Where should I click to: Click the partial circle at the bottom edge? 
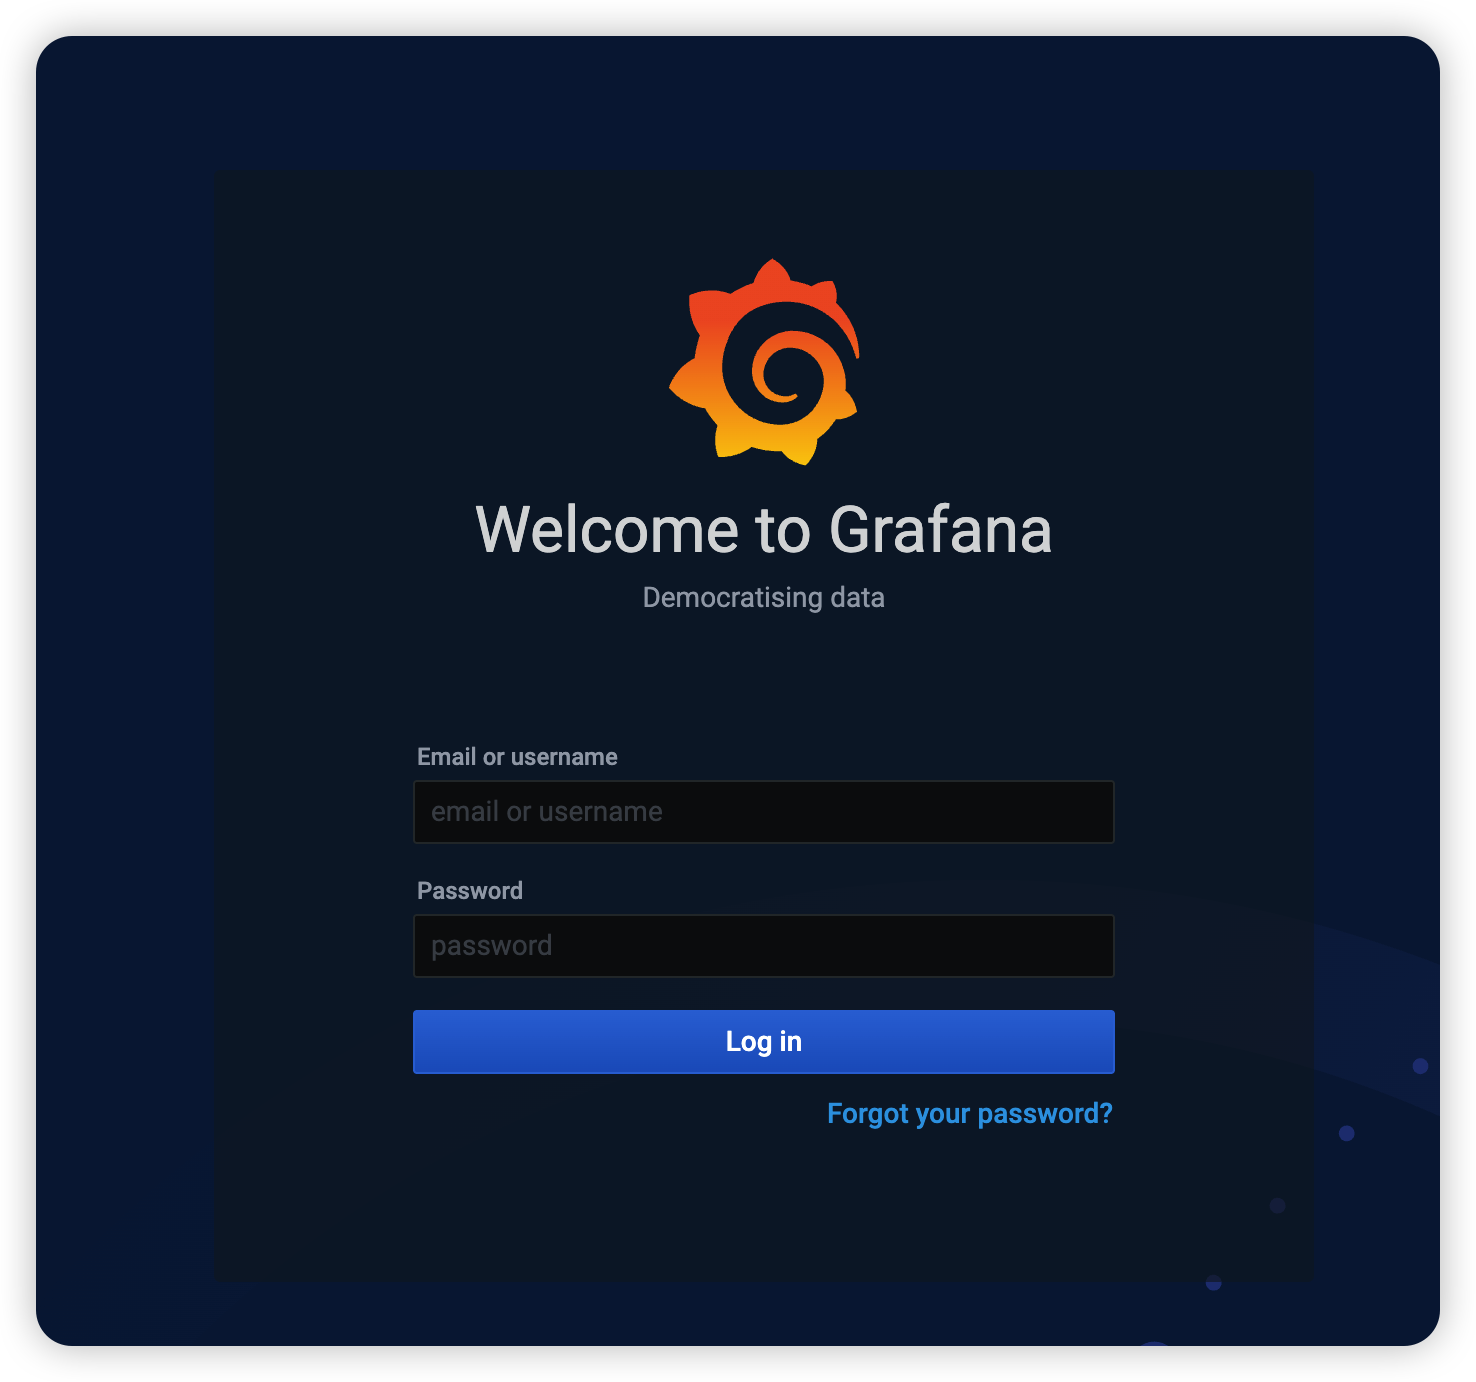pos(1154,1345)
